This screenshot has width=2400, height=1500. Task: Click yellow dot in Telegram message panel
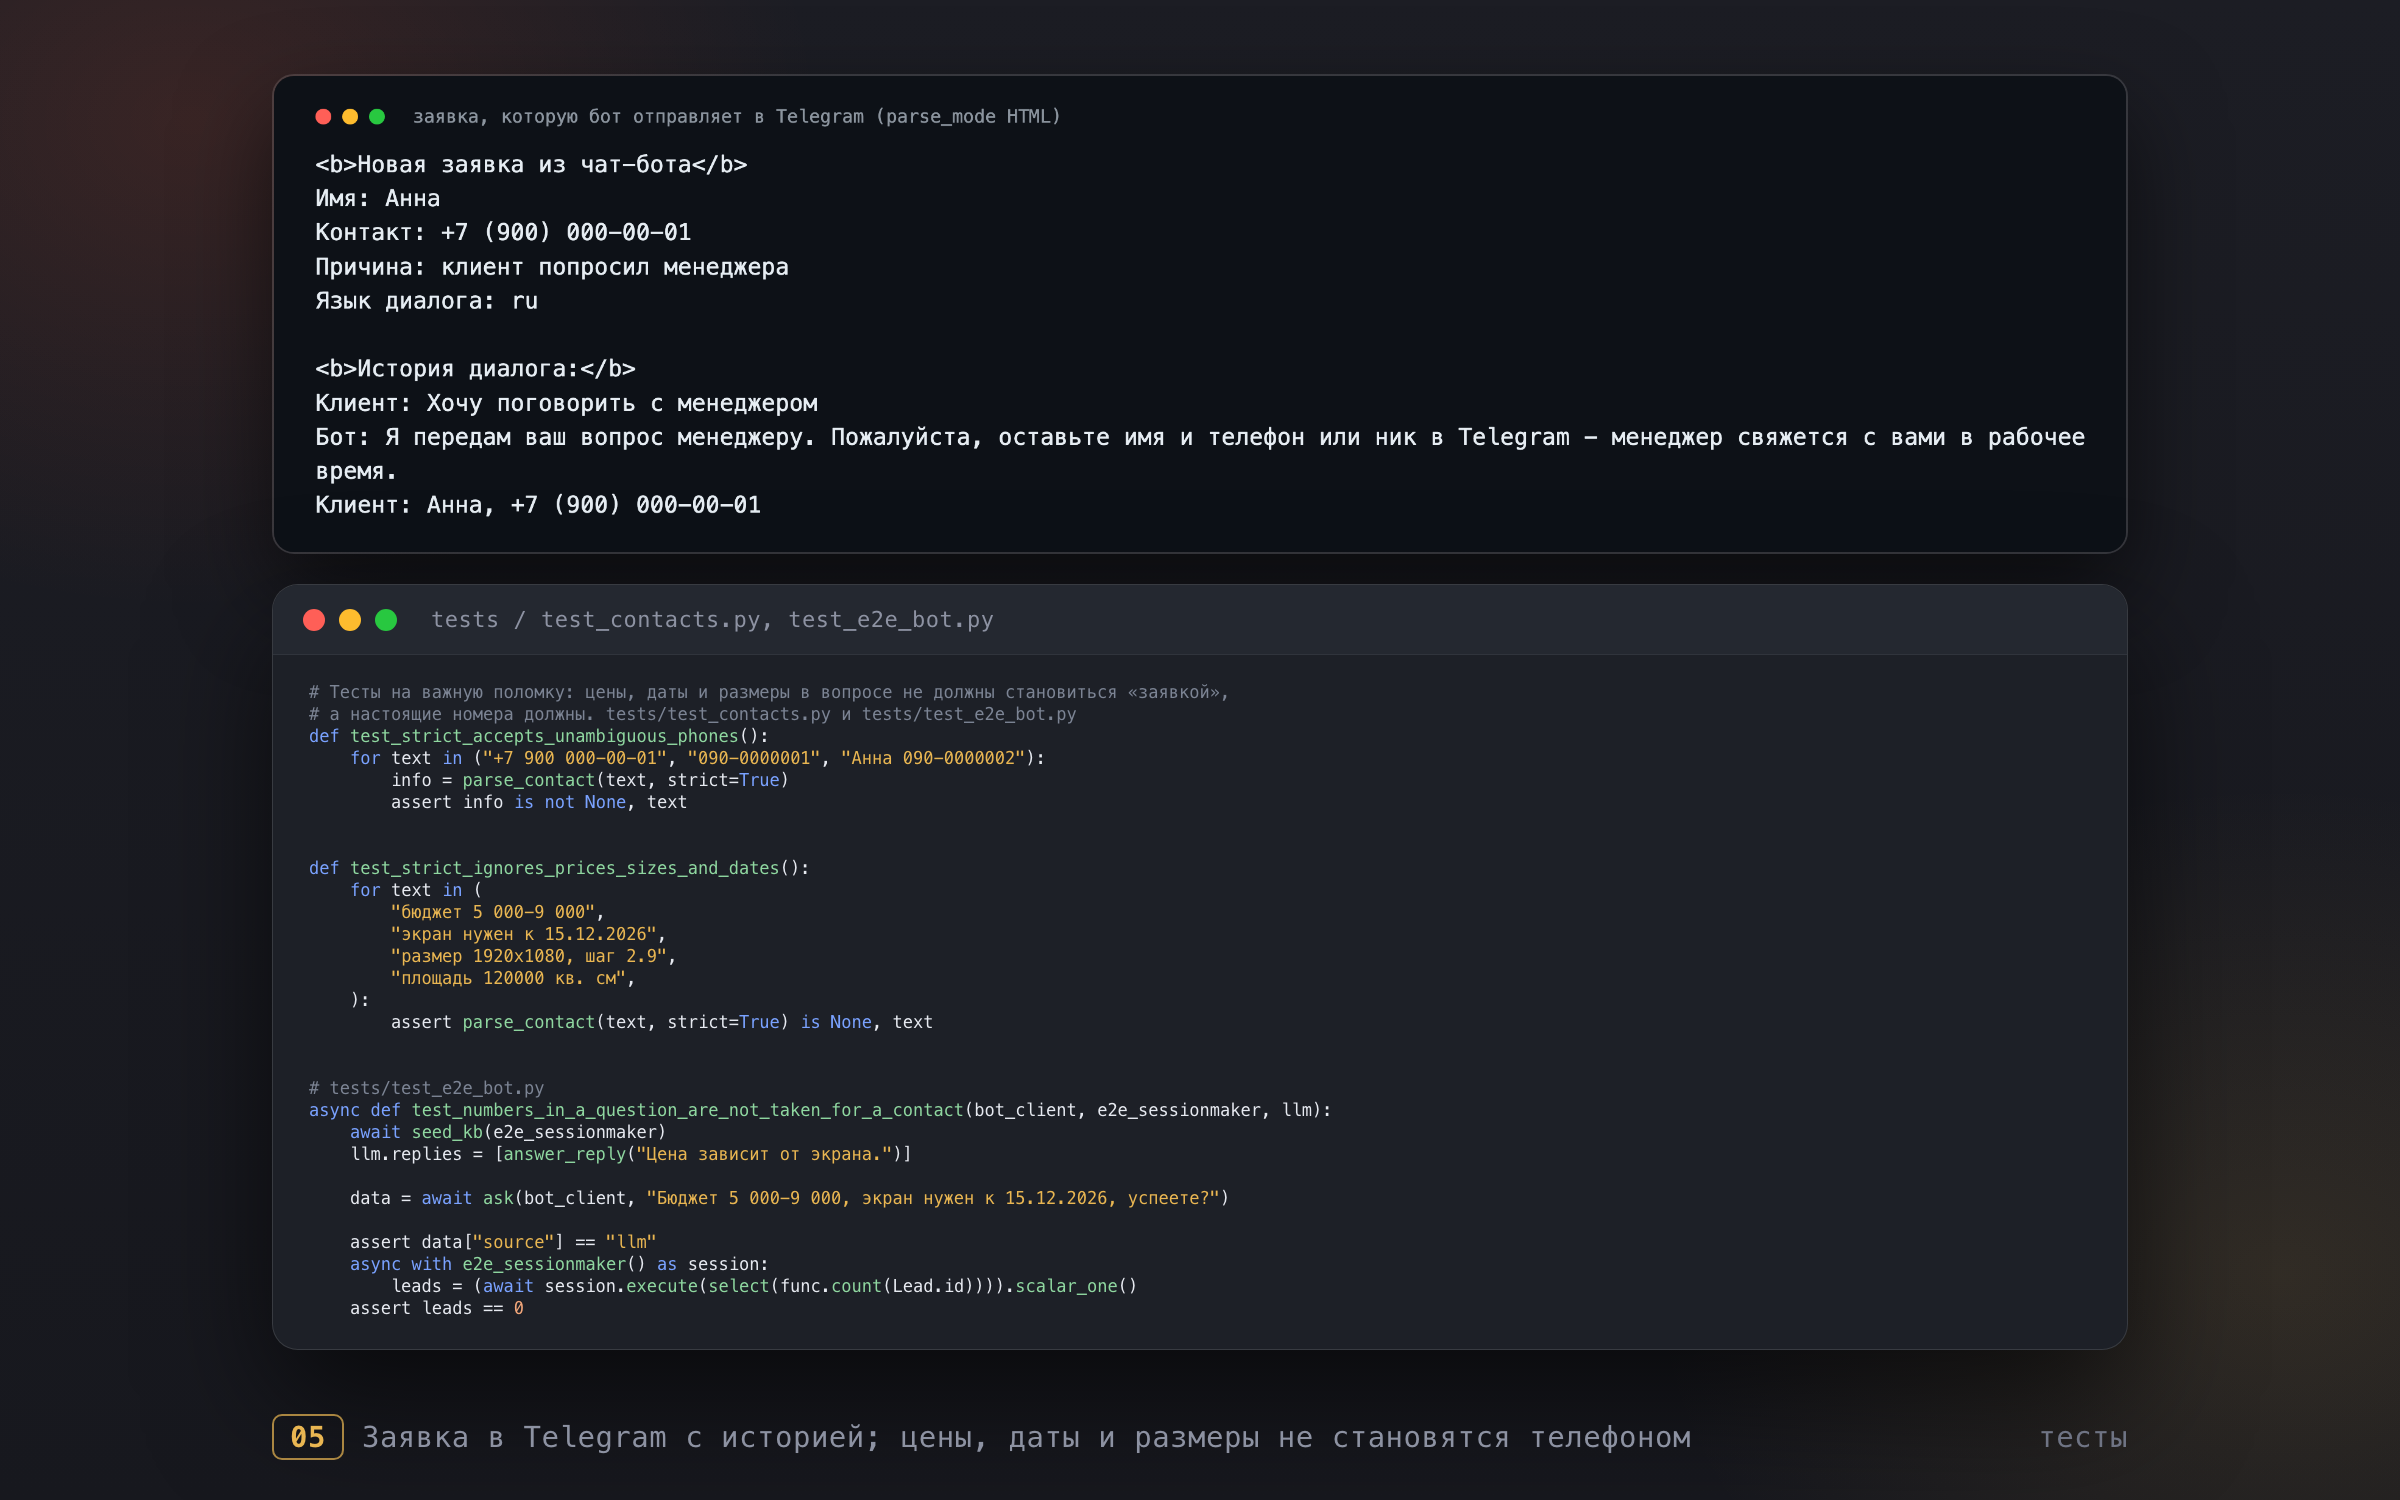click(350, 117)
